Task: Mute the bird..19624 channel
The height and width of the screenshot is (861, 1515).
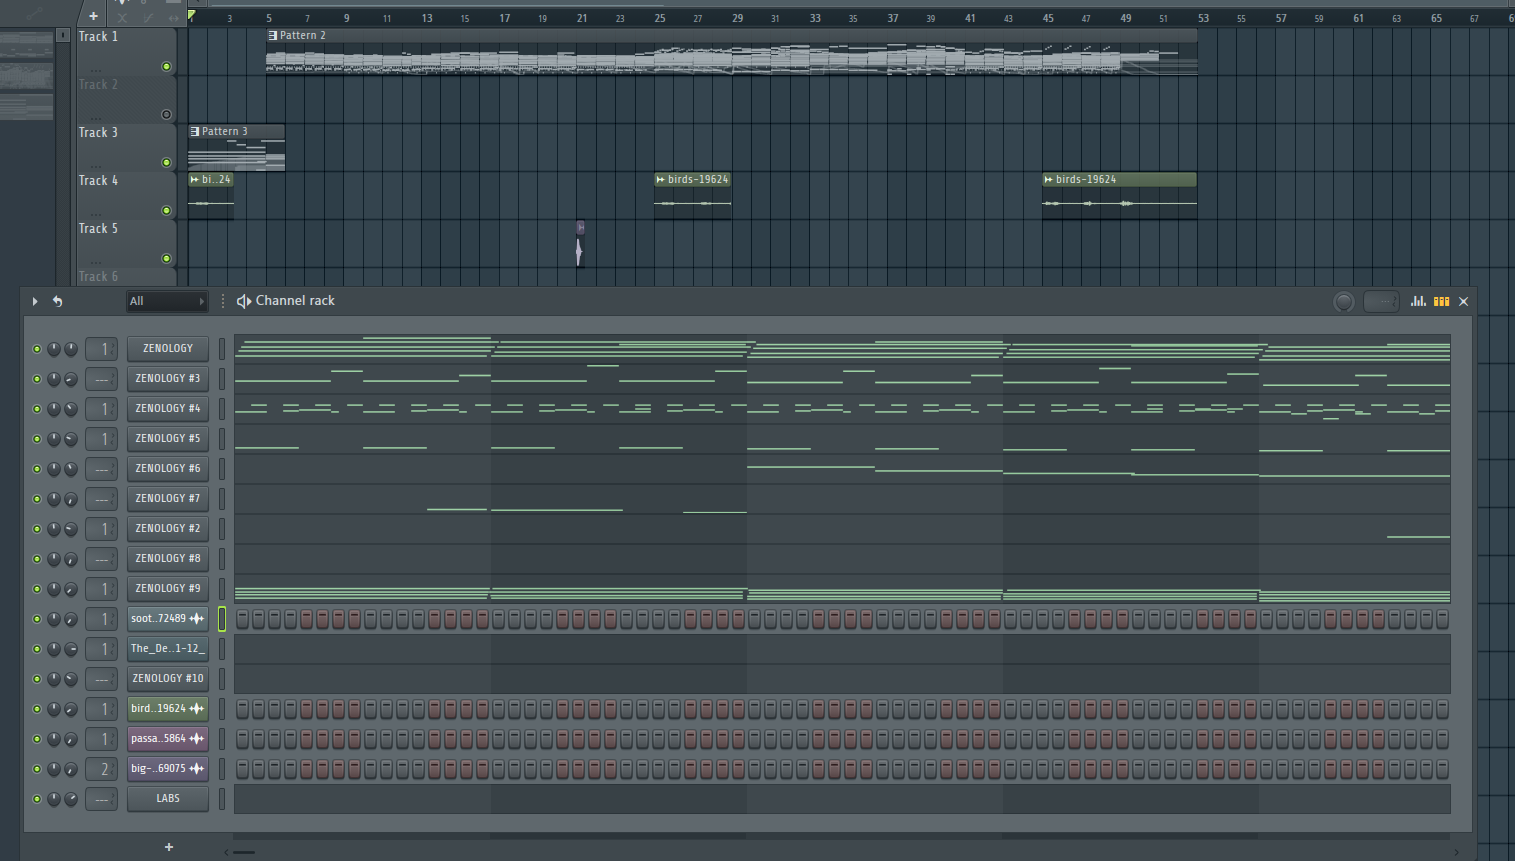Action: [x=37, y=709]
